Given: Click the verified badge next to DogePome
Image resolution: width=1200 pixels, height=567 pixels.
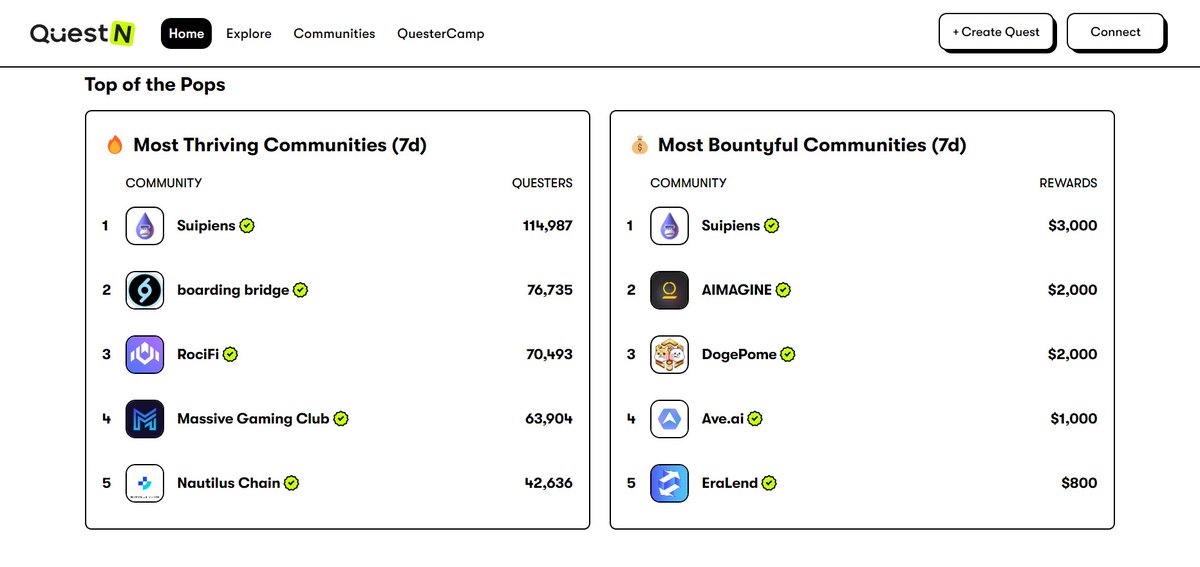Looking at the screenshot, I should pos(788,354).
